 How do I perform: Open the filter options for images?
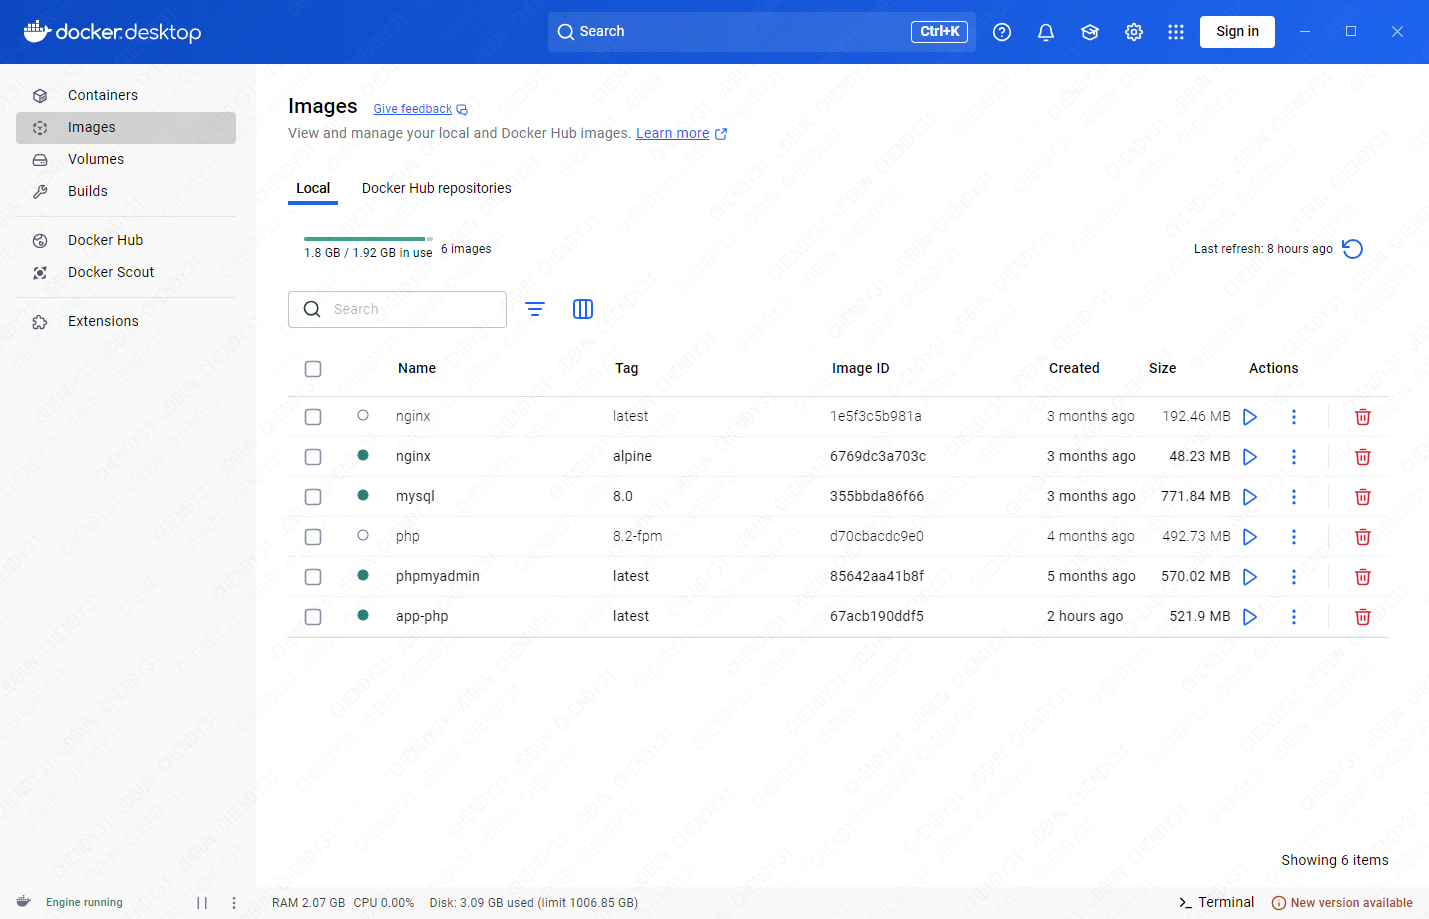535,309
